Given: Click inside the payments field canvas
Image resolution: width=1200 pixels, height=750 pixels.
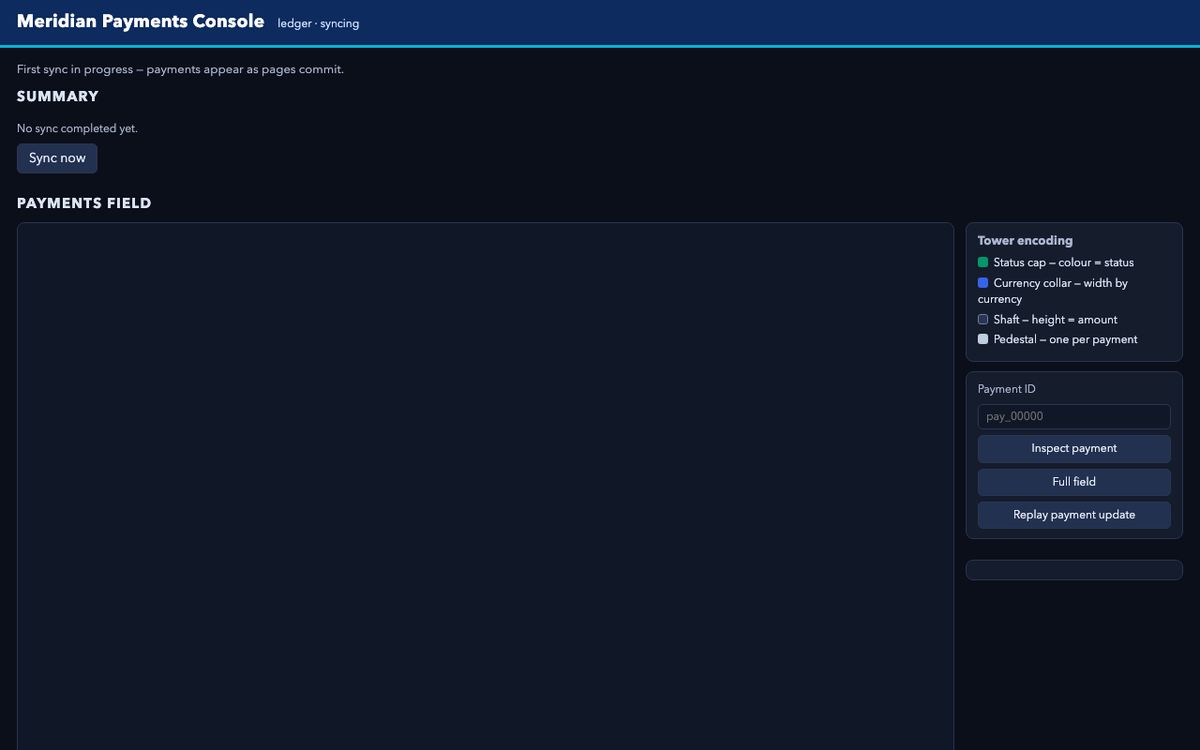Looking at the screenshot, I should (x=485, y=486).
